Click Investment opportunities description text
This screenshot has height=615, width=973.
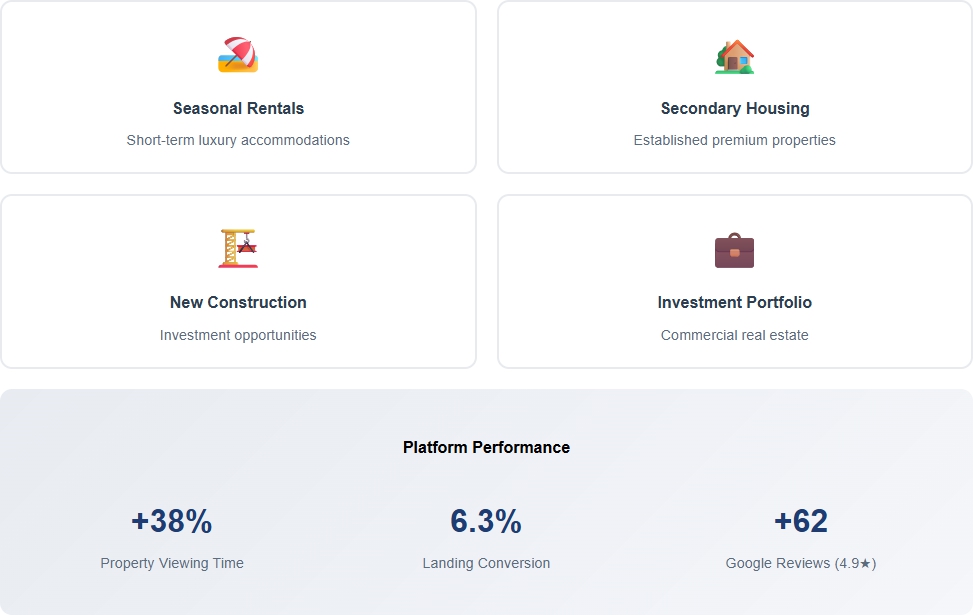[238, 335]
